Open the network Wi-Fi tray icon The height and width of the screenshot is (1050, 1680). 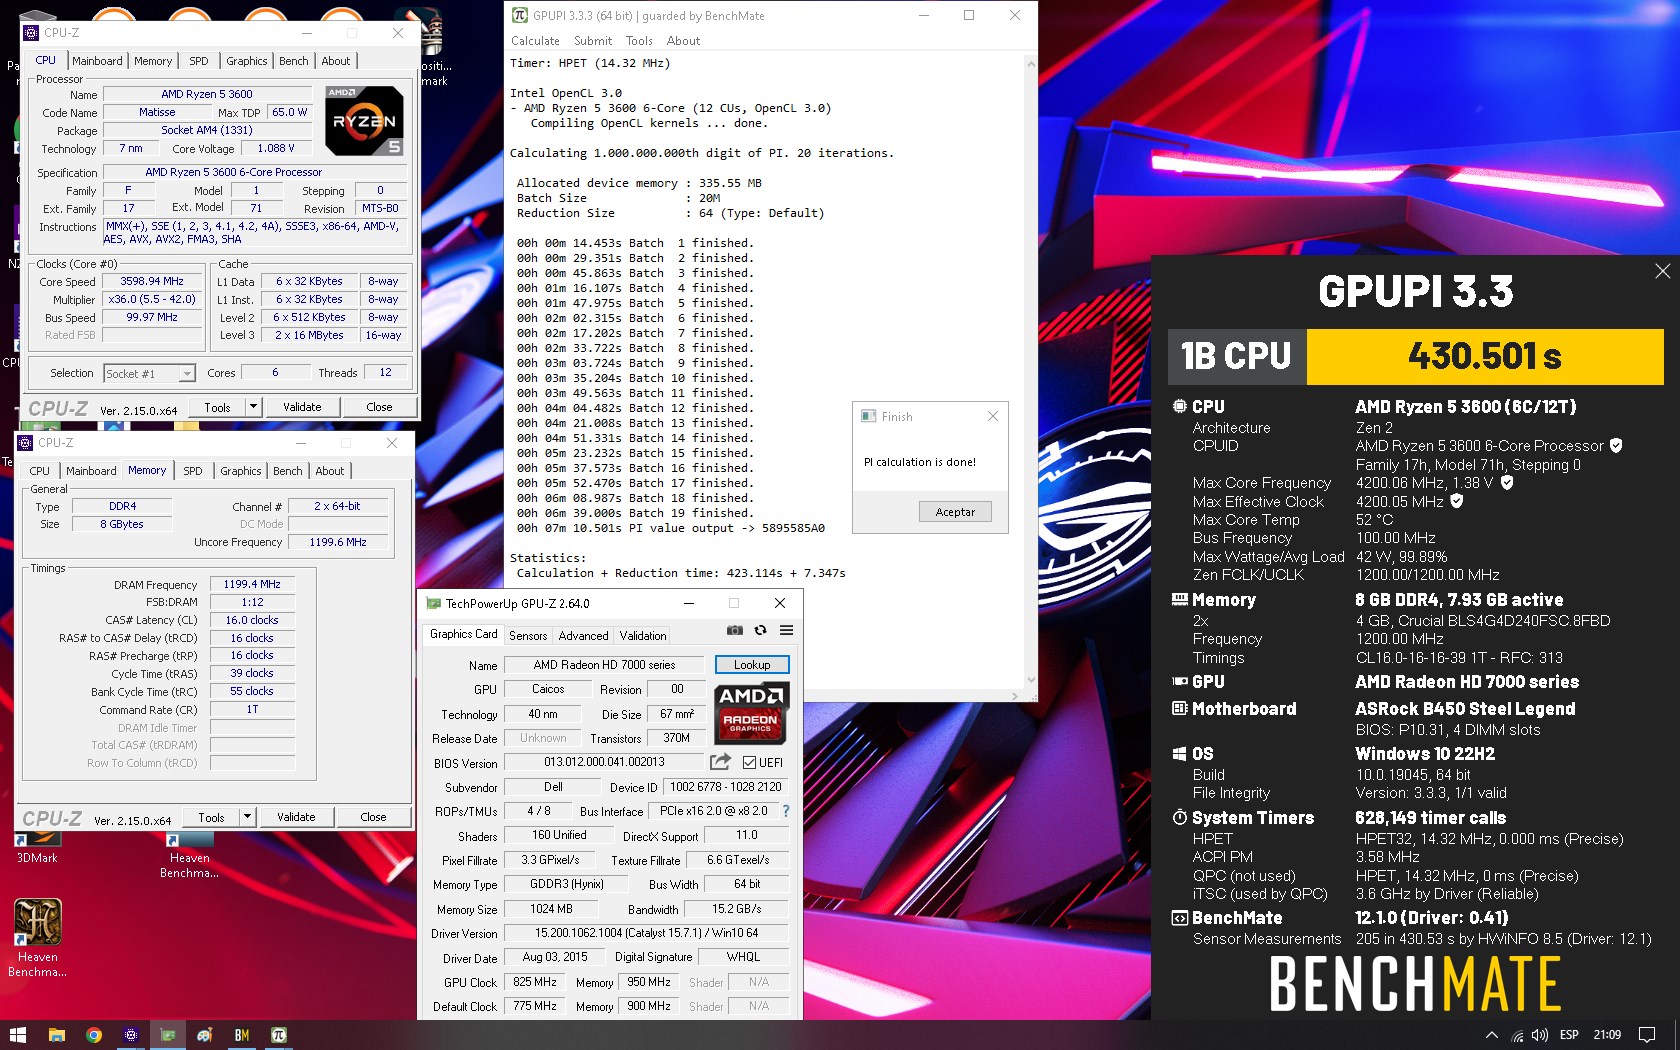click(1517, 1035)
